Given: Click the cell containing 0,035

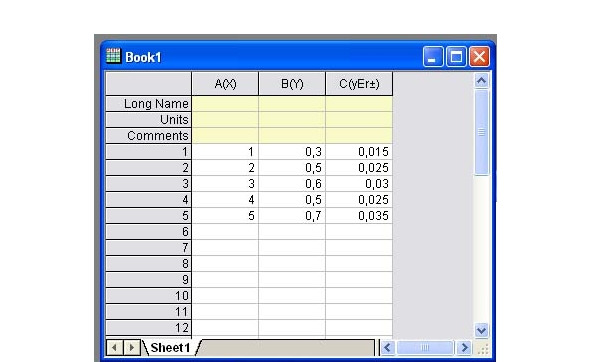Looking at the screenshot, I should 359,216.
